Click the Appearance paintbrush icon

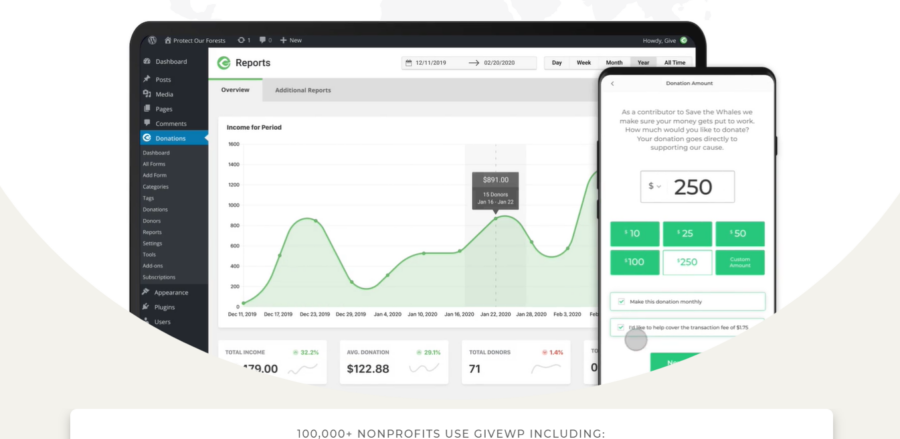click(x=146, y=292)
